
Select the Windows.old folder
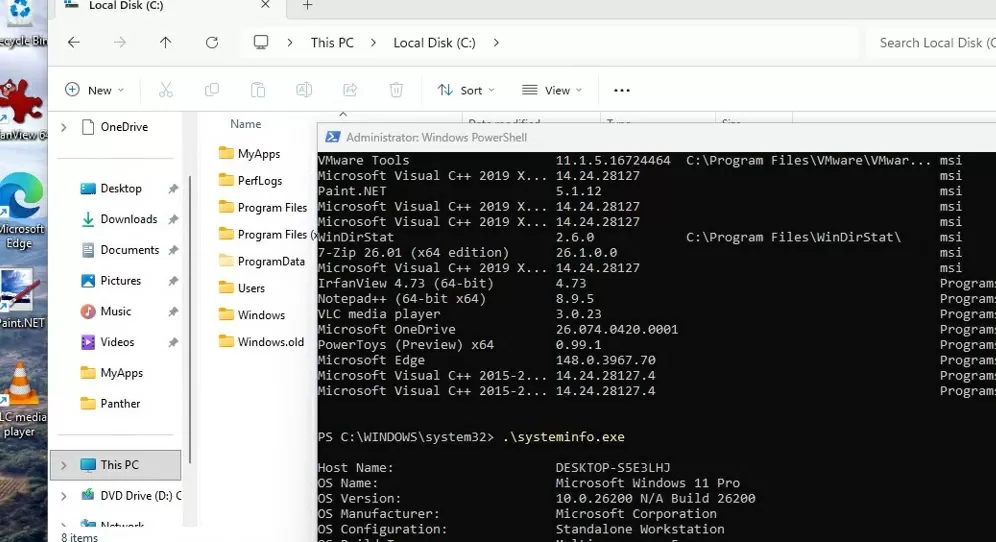click(261, 342)
